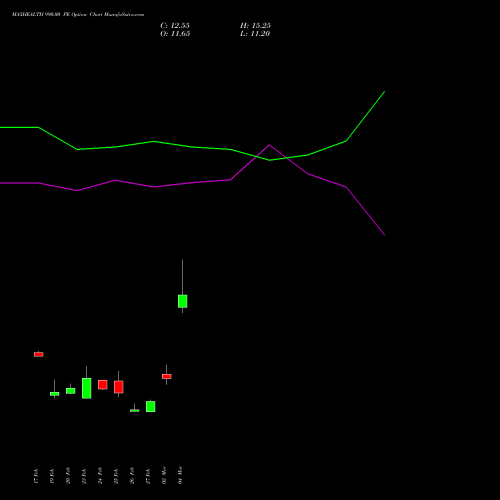Click the open value O: 11.65
Screen dimensions: 500x500
tap(175, 34)
